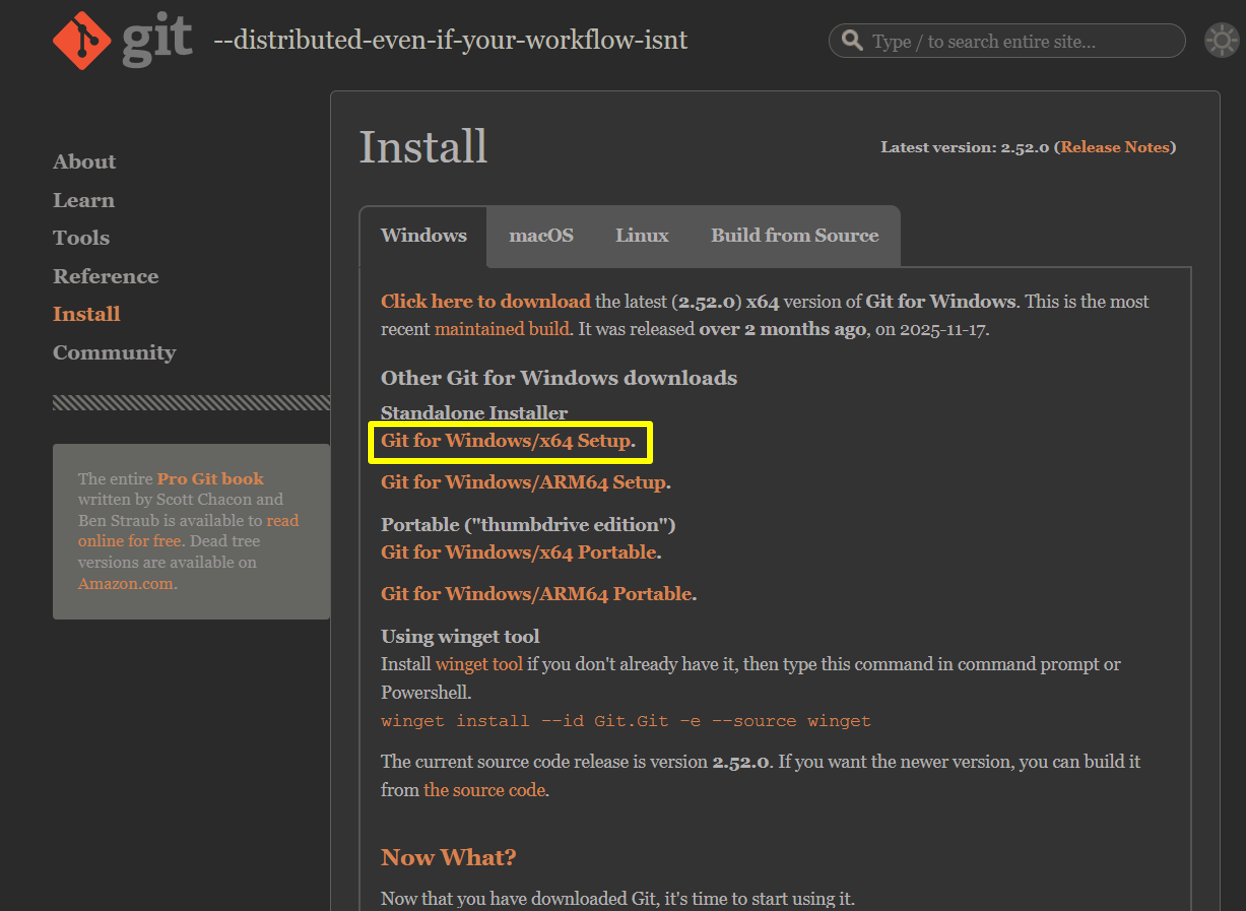Image resolution: width=1246 pixels, height=911 pixels.
Task: Click the tagline '--distributed-even-if-your-workflow-isnt'
Action: click(x=451, y=41)
